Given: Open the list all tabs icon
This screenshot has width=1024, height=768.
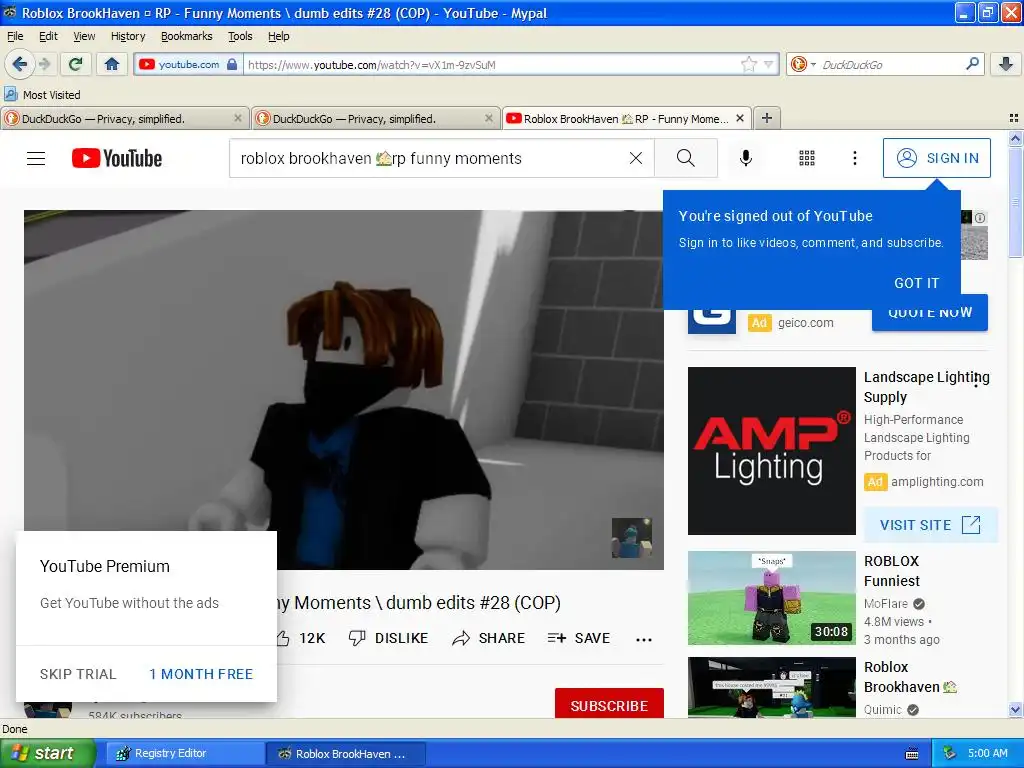Looking at the screenshot, I should (x=1014, y=118).
